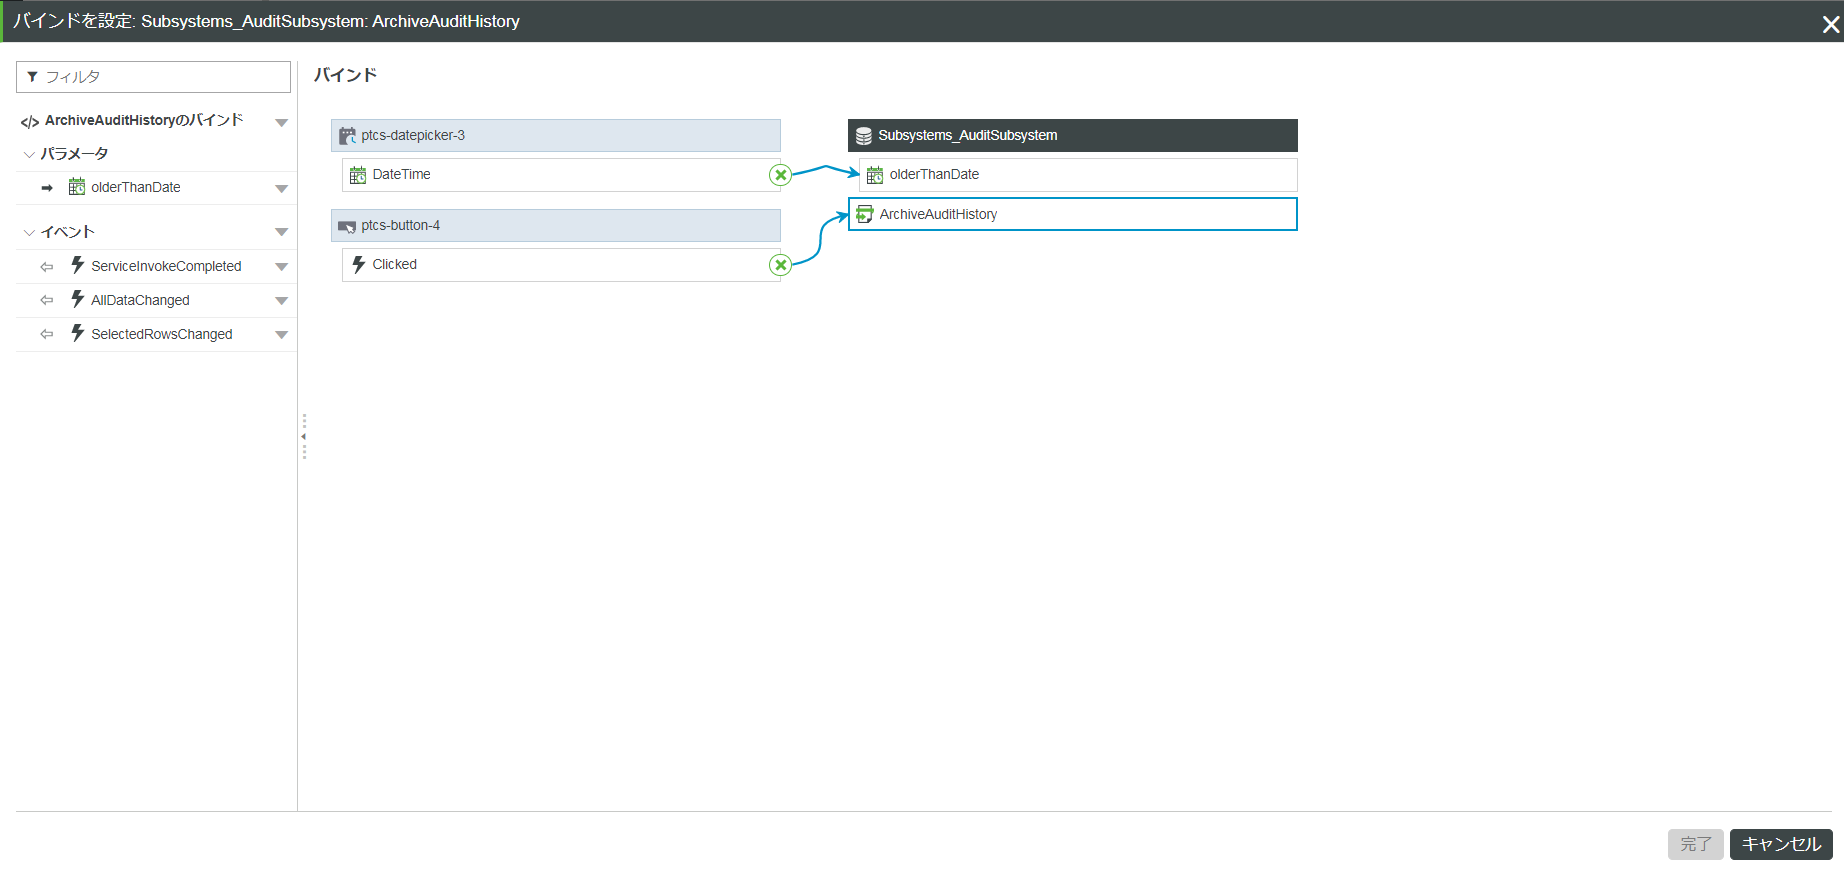Collapse the パラメータ section chevron
The image size is (1844, 872).
[x=29, y=155]
